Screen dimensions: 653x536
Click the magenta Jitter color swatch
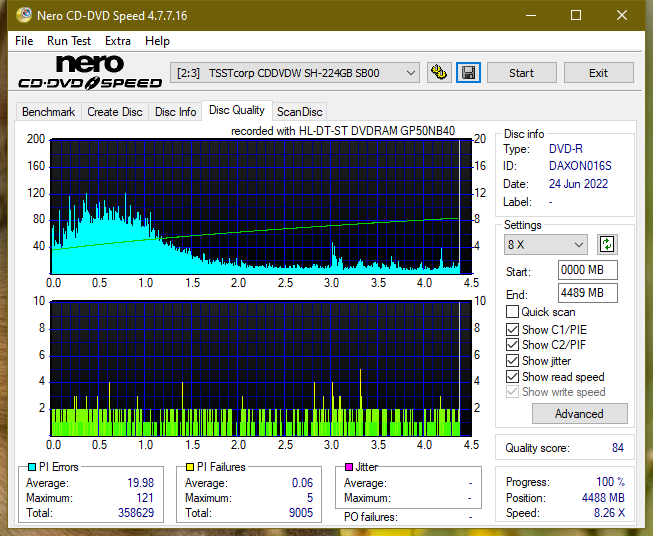[349, 467]
